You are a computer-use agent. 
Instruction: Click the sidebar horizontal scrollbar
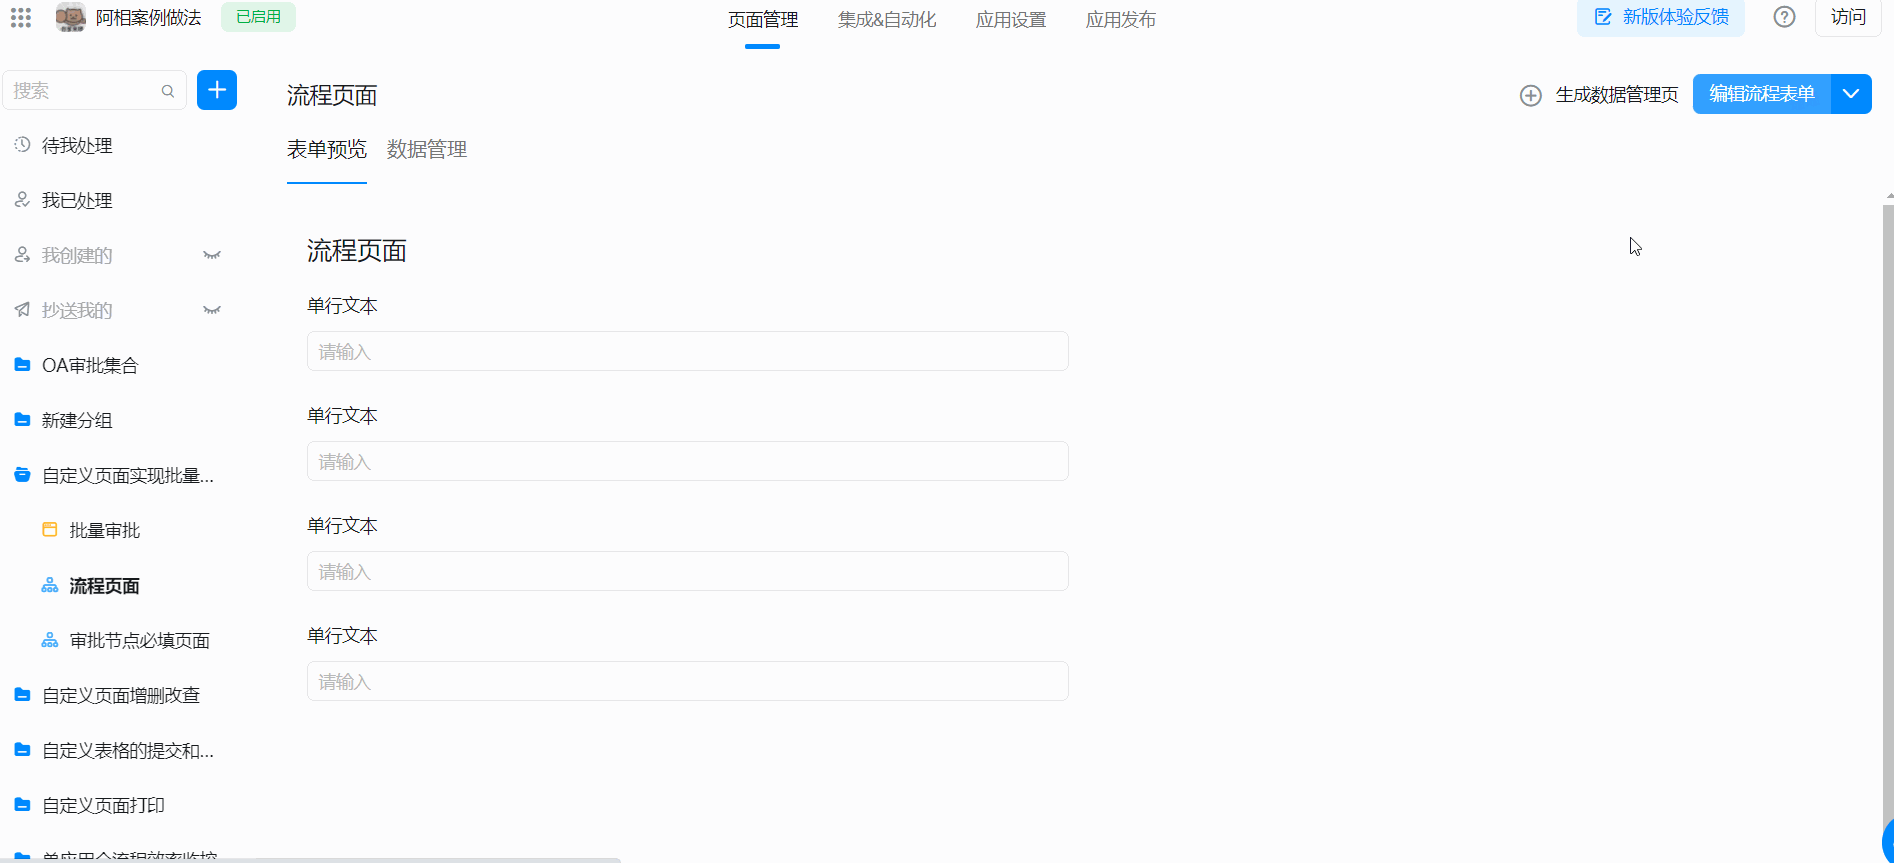pyautogui.click(x=310, y=860)
